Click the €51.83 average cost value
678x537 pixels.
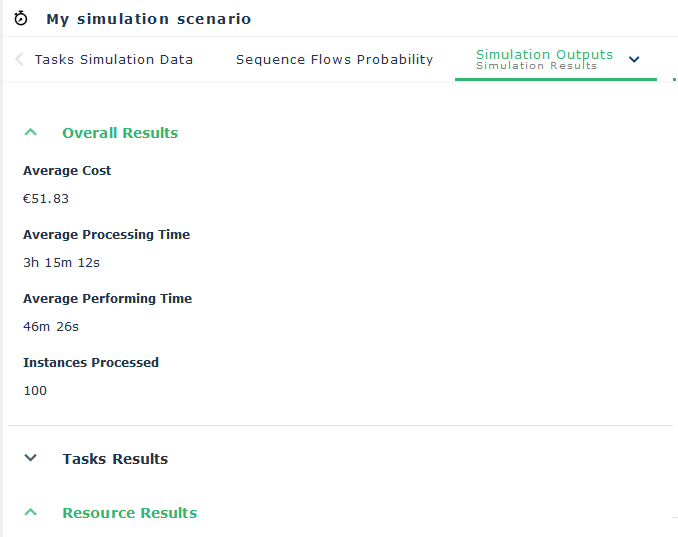(46, 199)
